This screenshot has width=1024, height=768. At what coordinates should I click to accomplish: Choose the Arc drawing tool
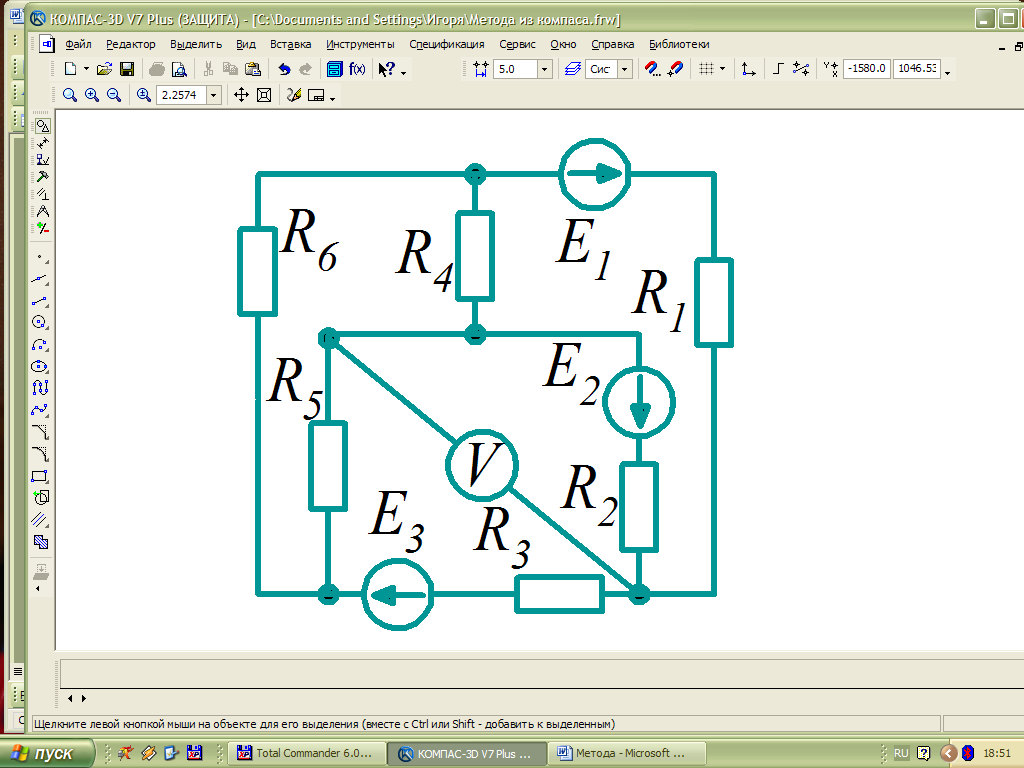coord(40,344)
